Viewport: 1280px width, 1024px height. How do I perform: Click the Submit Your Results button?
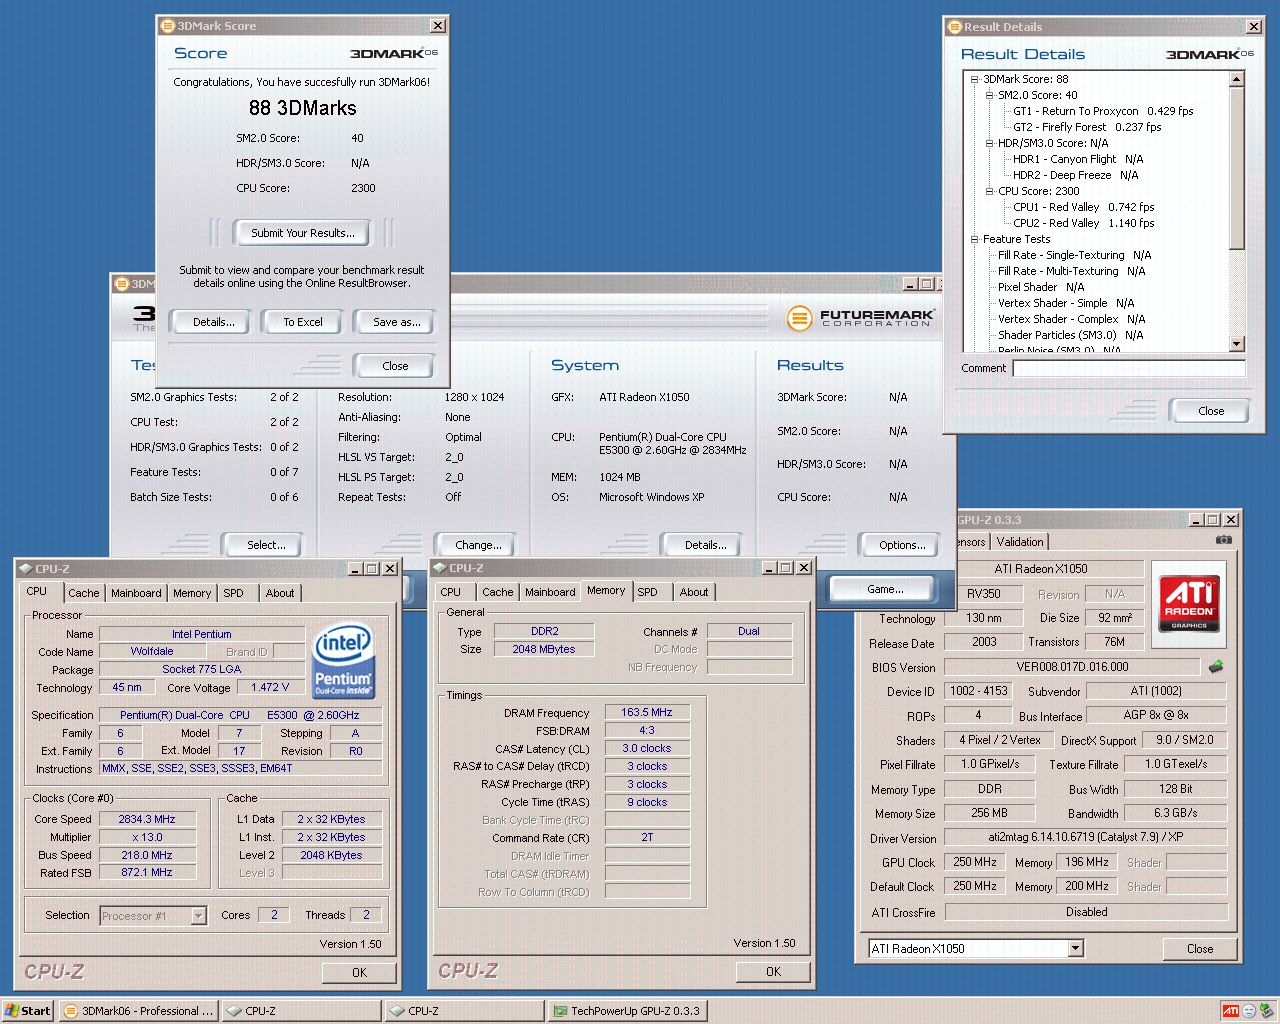302,233
